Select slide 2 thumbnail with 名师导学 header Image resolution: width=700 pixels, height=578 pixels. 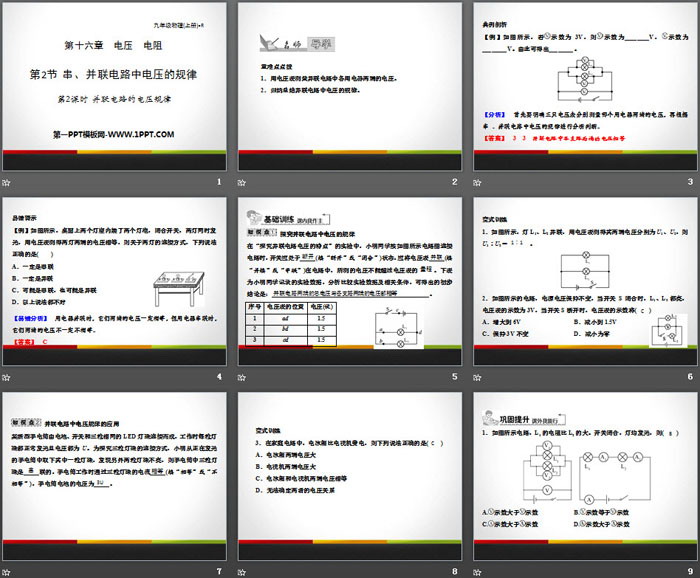pyautogui.click(x=350, y=87)
